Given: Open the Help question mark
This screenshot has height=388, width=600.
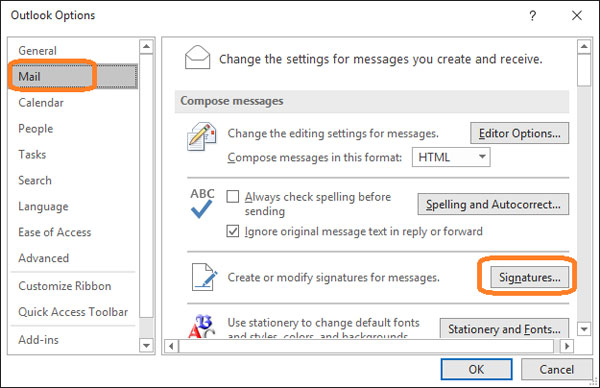Looking at the screenshot, I should [x=532, y=16].
